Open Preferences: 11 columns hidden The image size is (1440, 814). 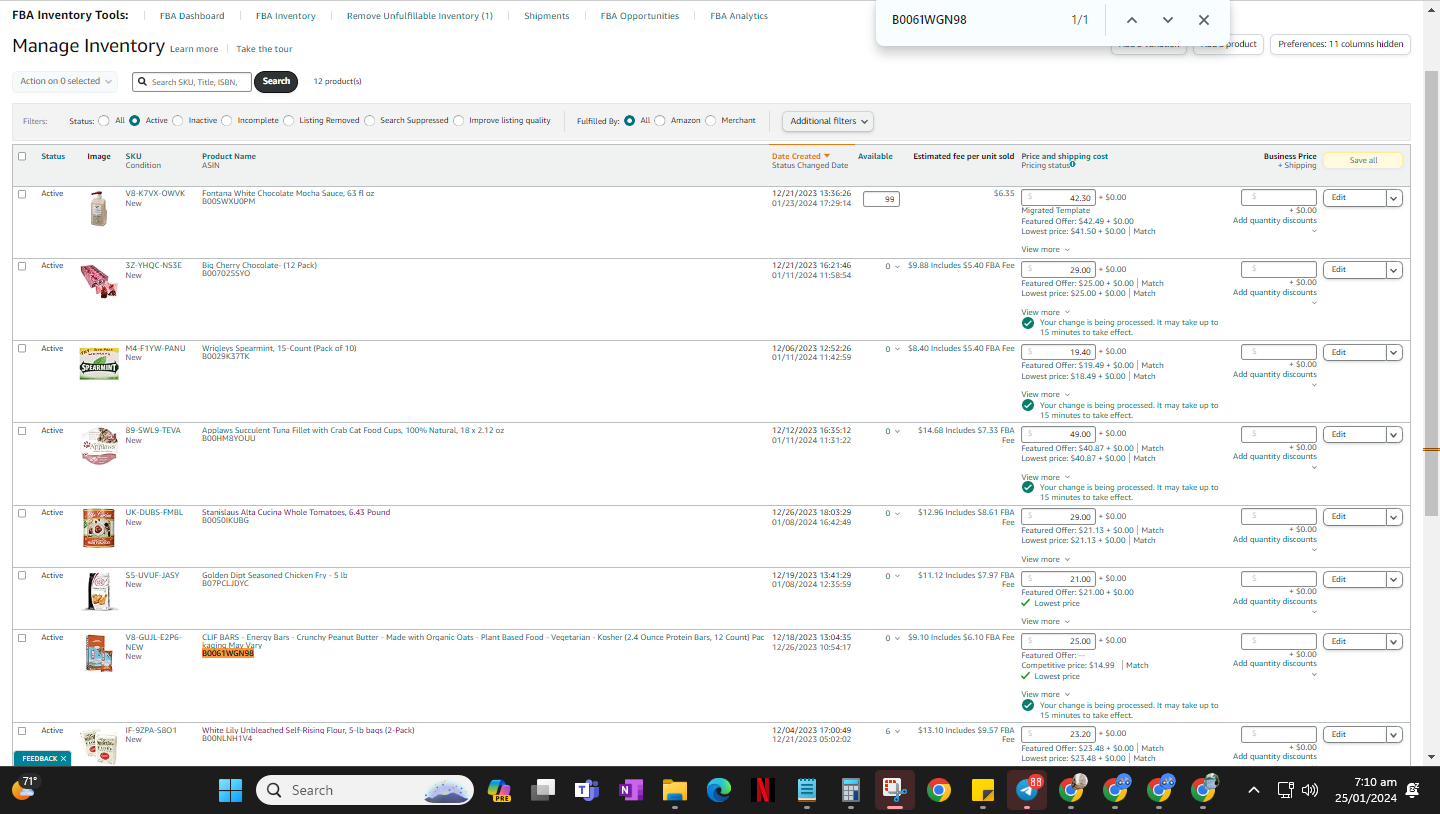1340,44
